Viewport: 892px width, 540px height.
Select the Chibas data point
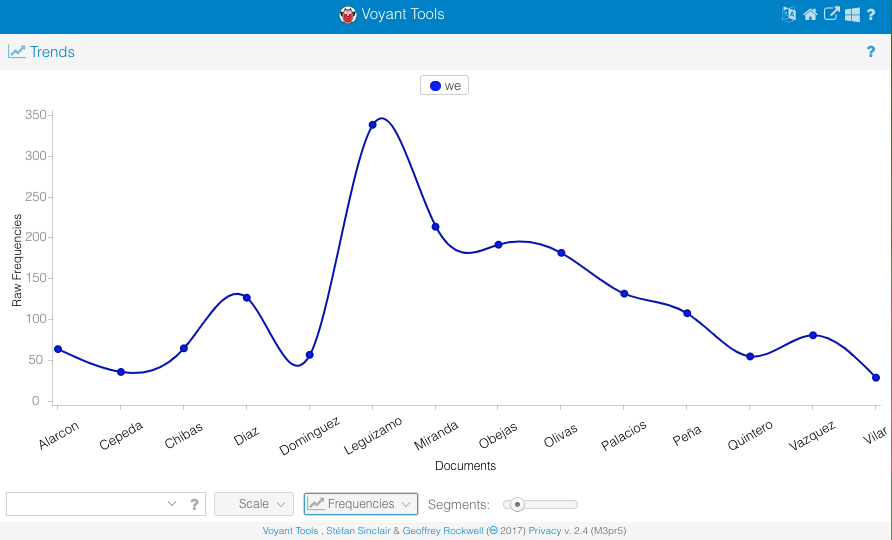tap(184, 348)
